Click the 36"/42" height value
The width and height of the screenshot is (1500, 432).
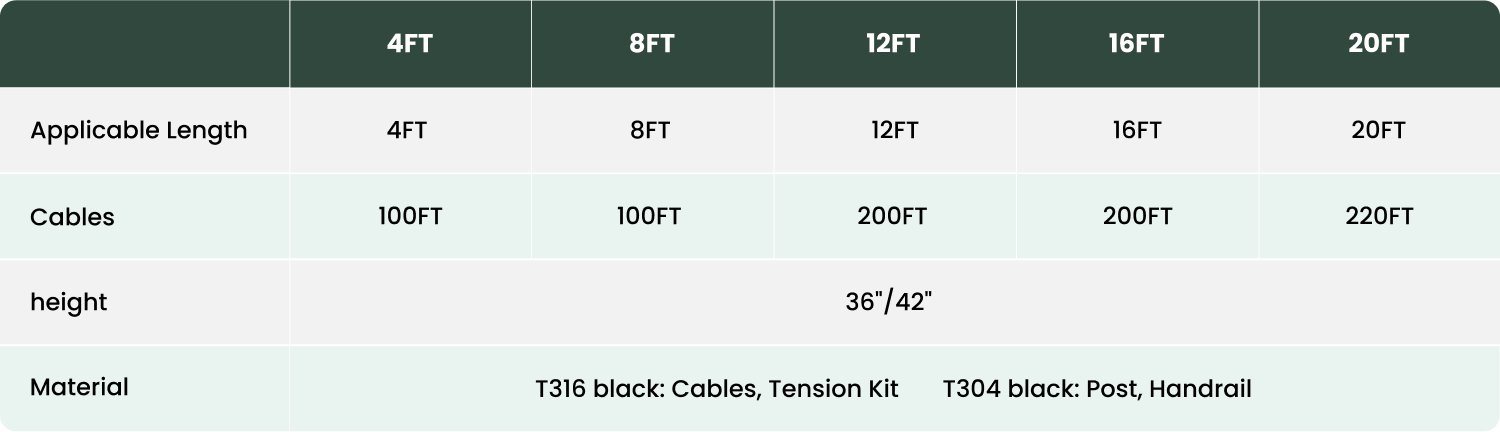click(x=889, y=302)
